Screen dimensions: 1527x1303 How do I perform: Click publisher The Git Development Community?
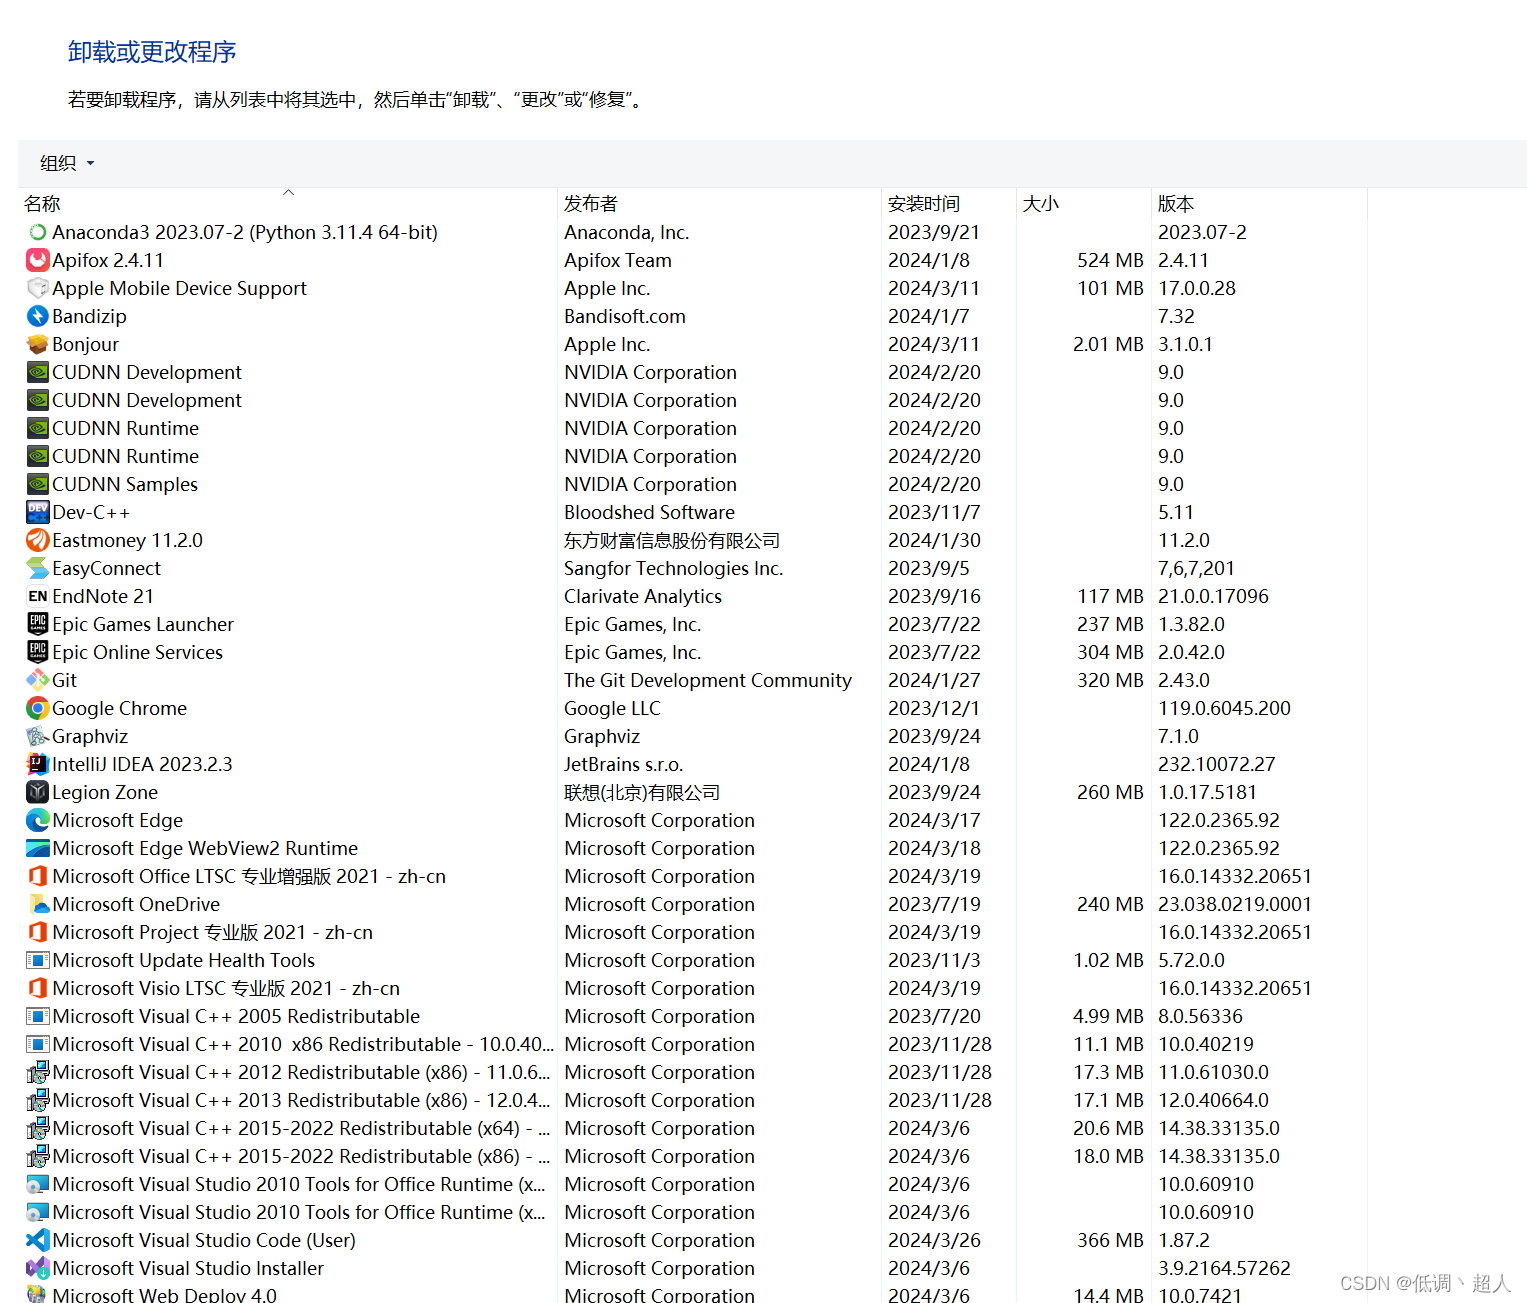click(x=708, y=680)
